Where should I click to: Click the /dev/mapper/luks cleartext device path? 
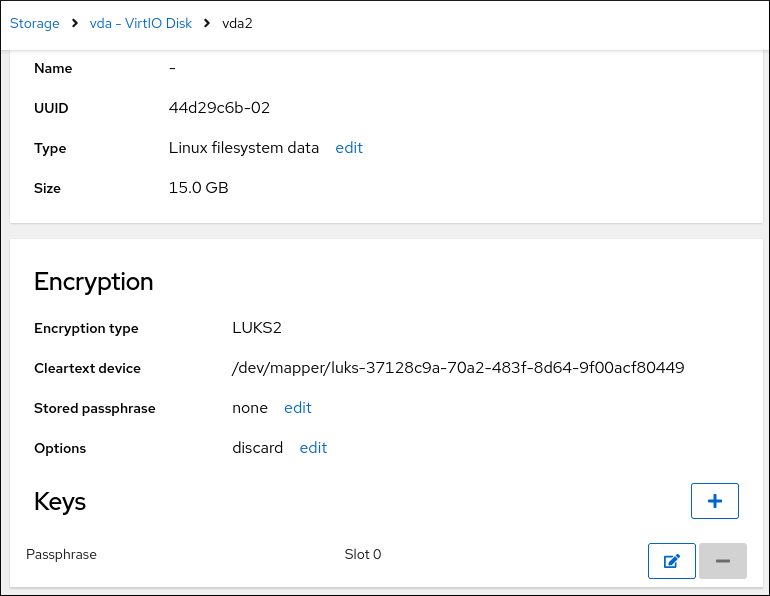[458, 368]
